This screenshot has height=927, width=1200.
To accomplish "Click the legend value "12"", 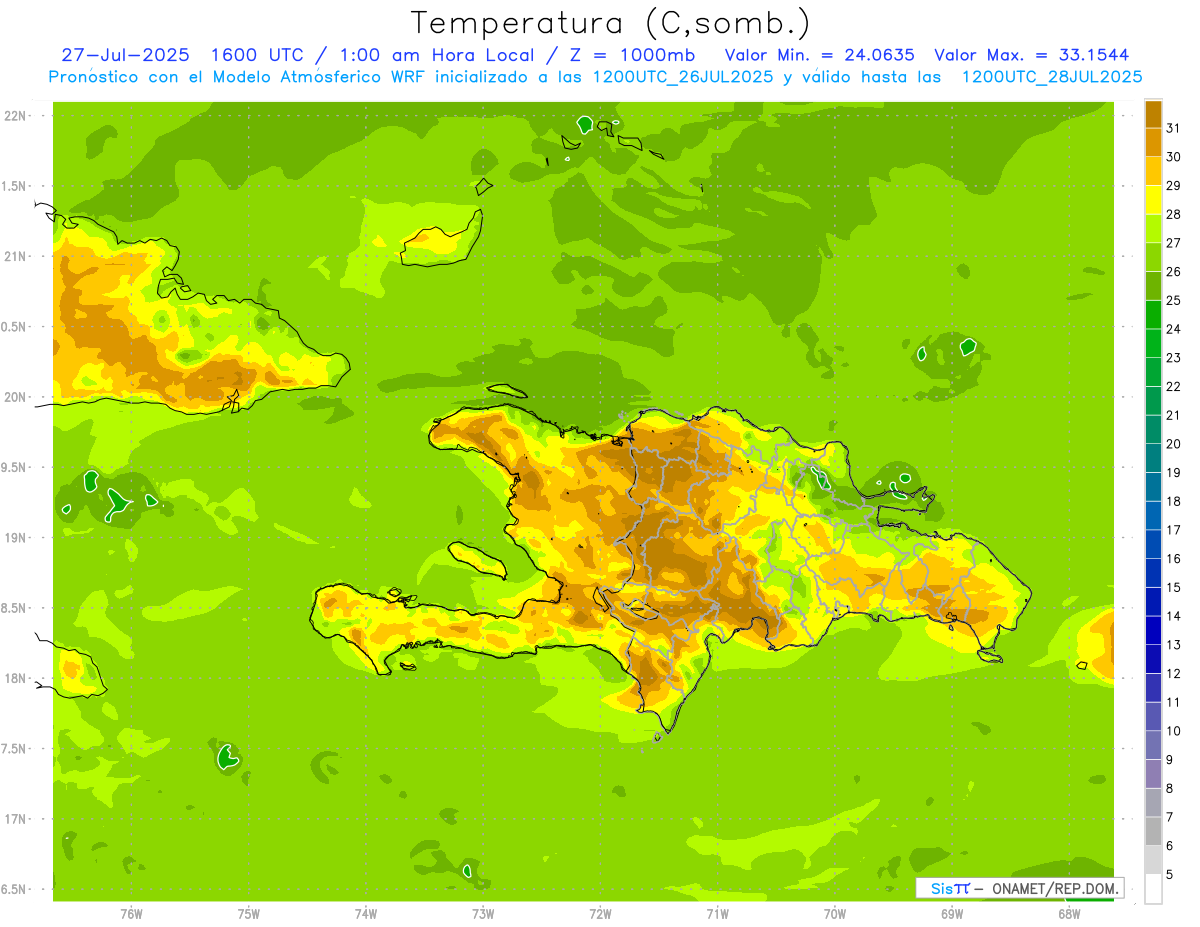I will point(1173,674).
